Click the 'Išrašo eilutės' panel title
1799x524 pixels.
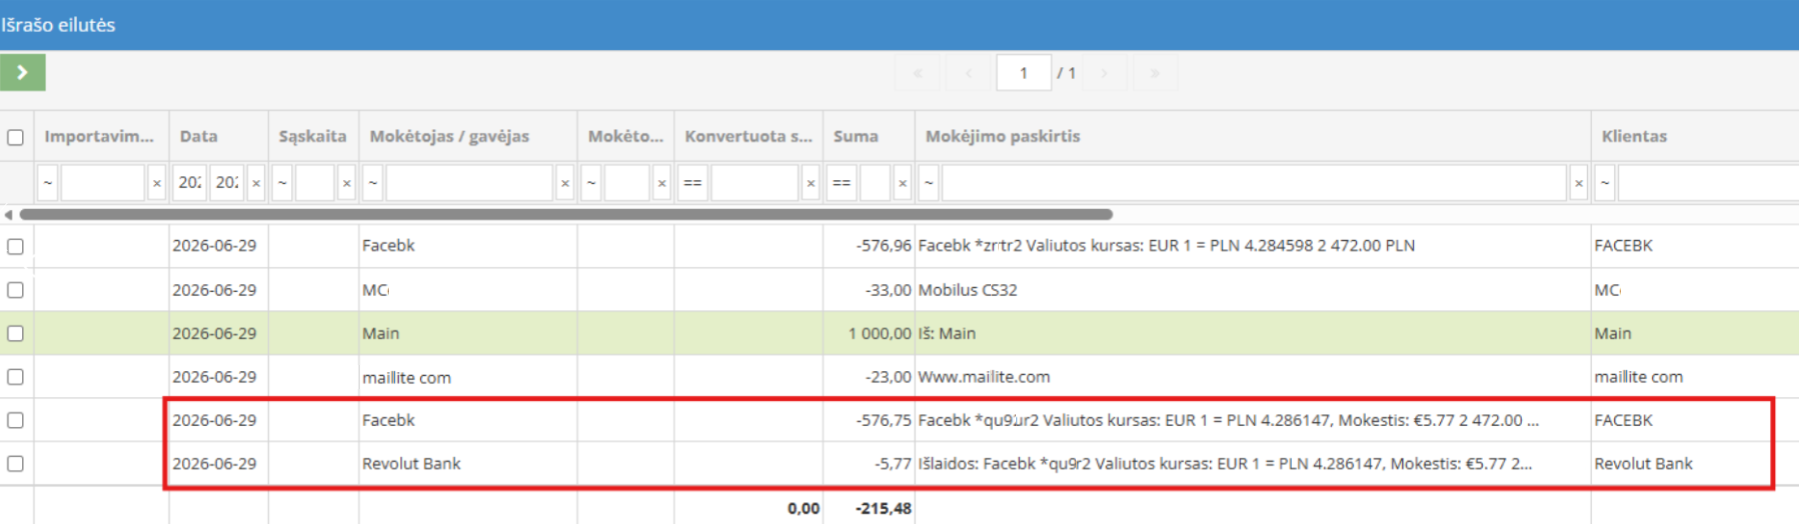point(58,25)
